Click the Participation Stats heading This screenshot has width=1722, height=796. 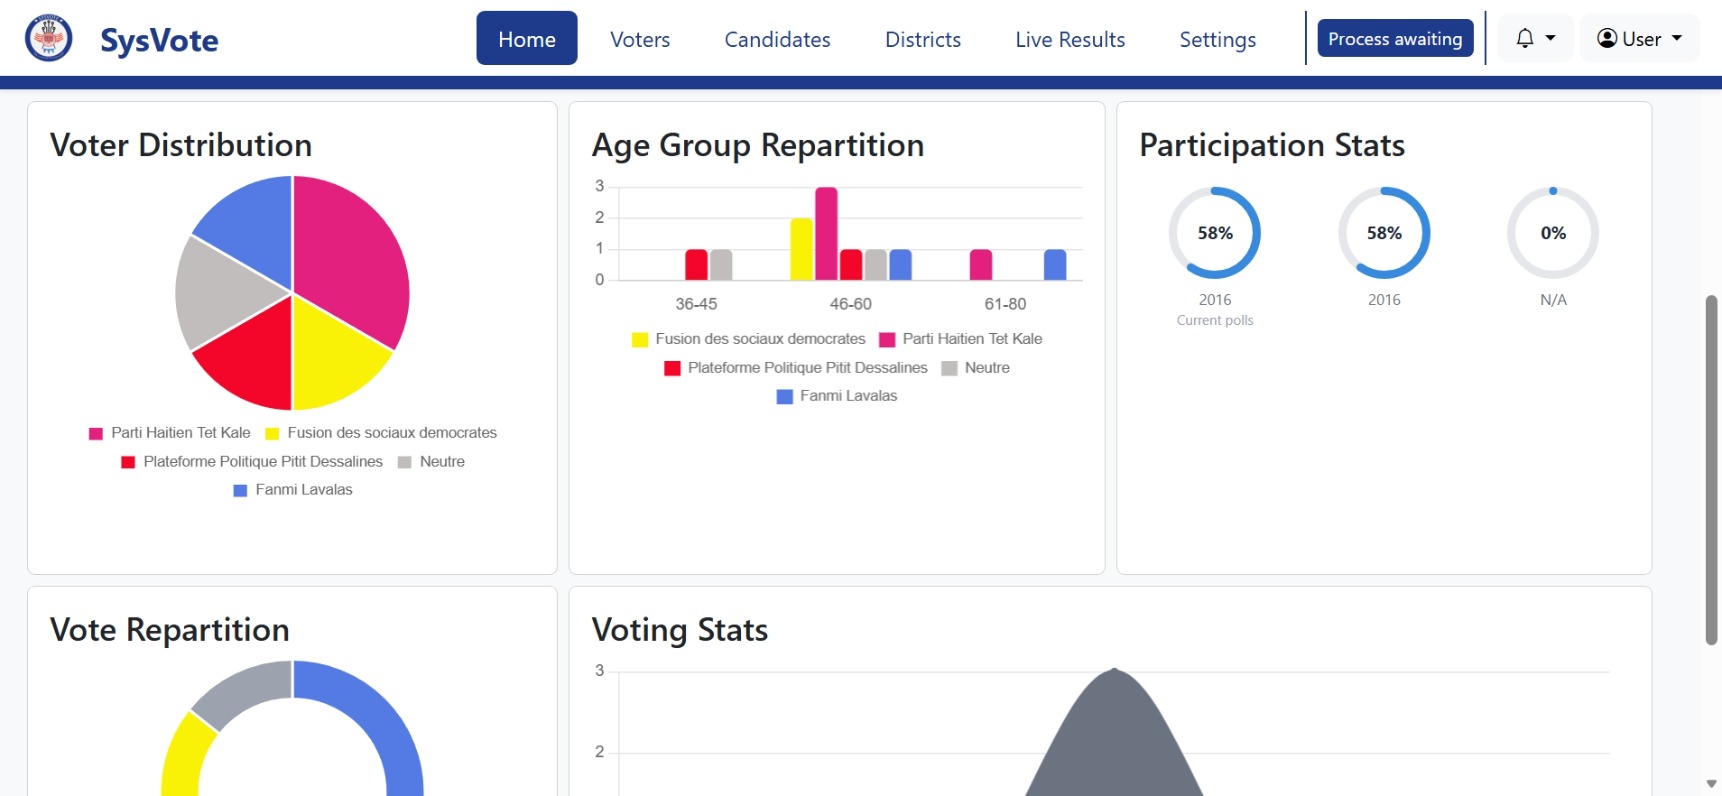click(x=1272, y=145)
